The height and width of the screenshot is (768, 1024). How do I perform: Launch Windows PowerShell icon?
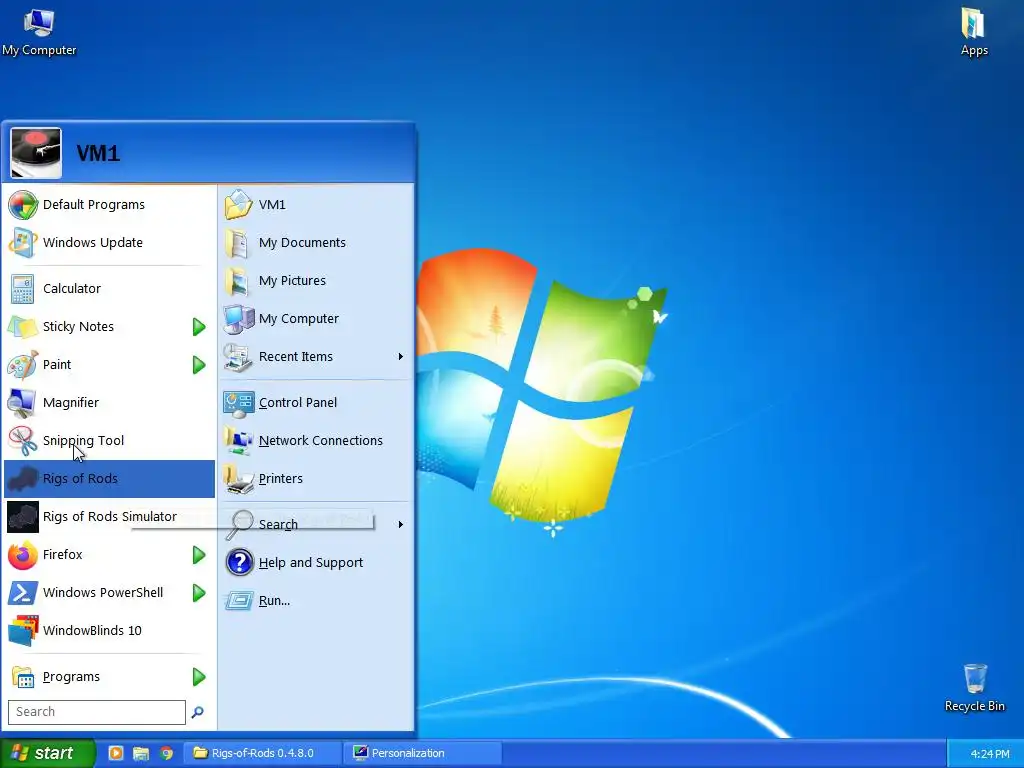coord(22,593)
